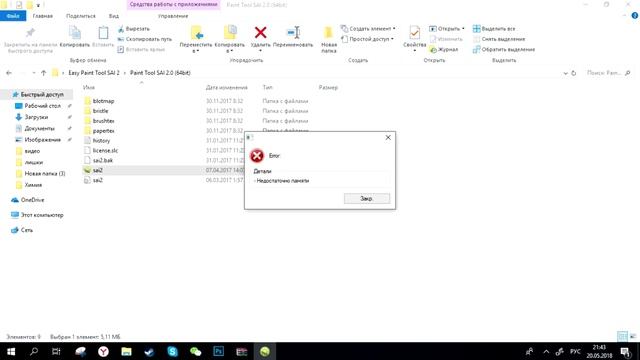Click the Size (Размер) column header
This screenshot has height=360, width=640.
point(328,87)
